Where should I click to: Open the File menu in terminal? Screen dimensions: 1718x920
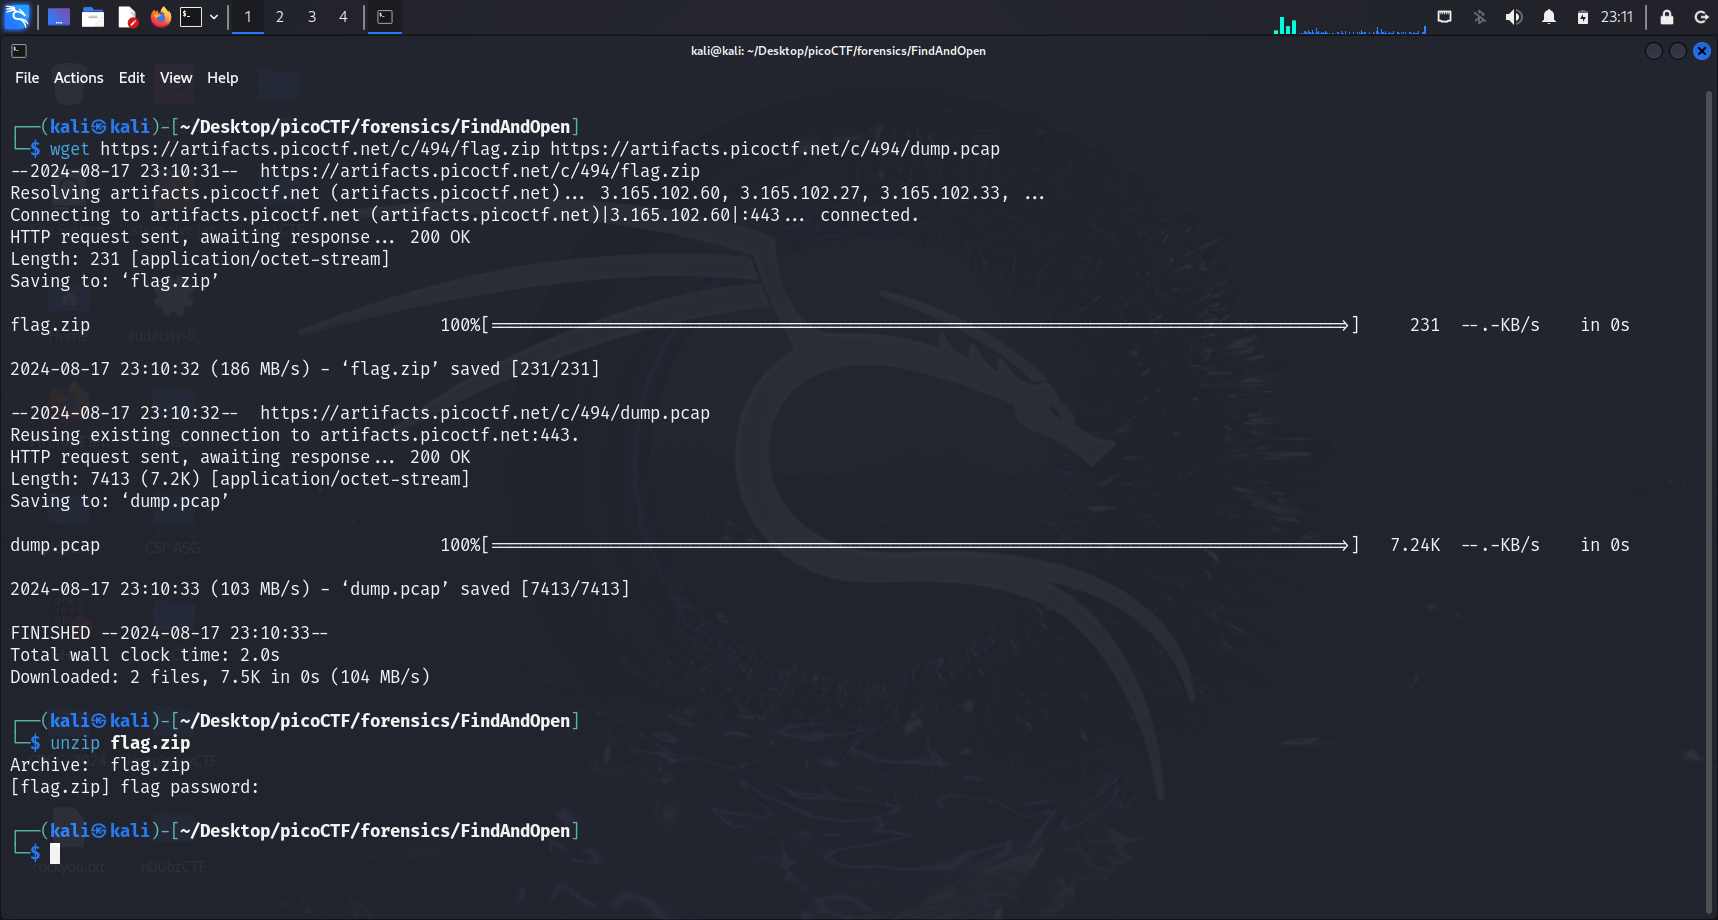(27, 78)
